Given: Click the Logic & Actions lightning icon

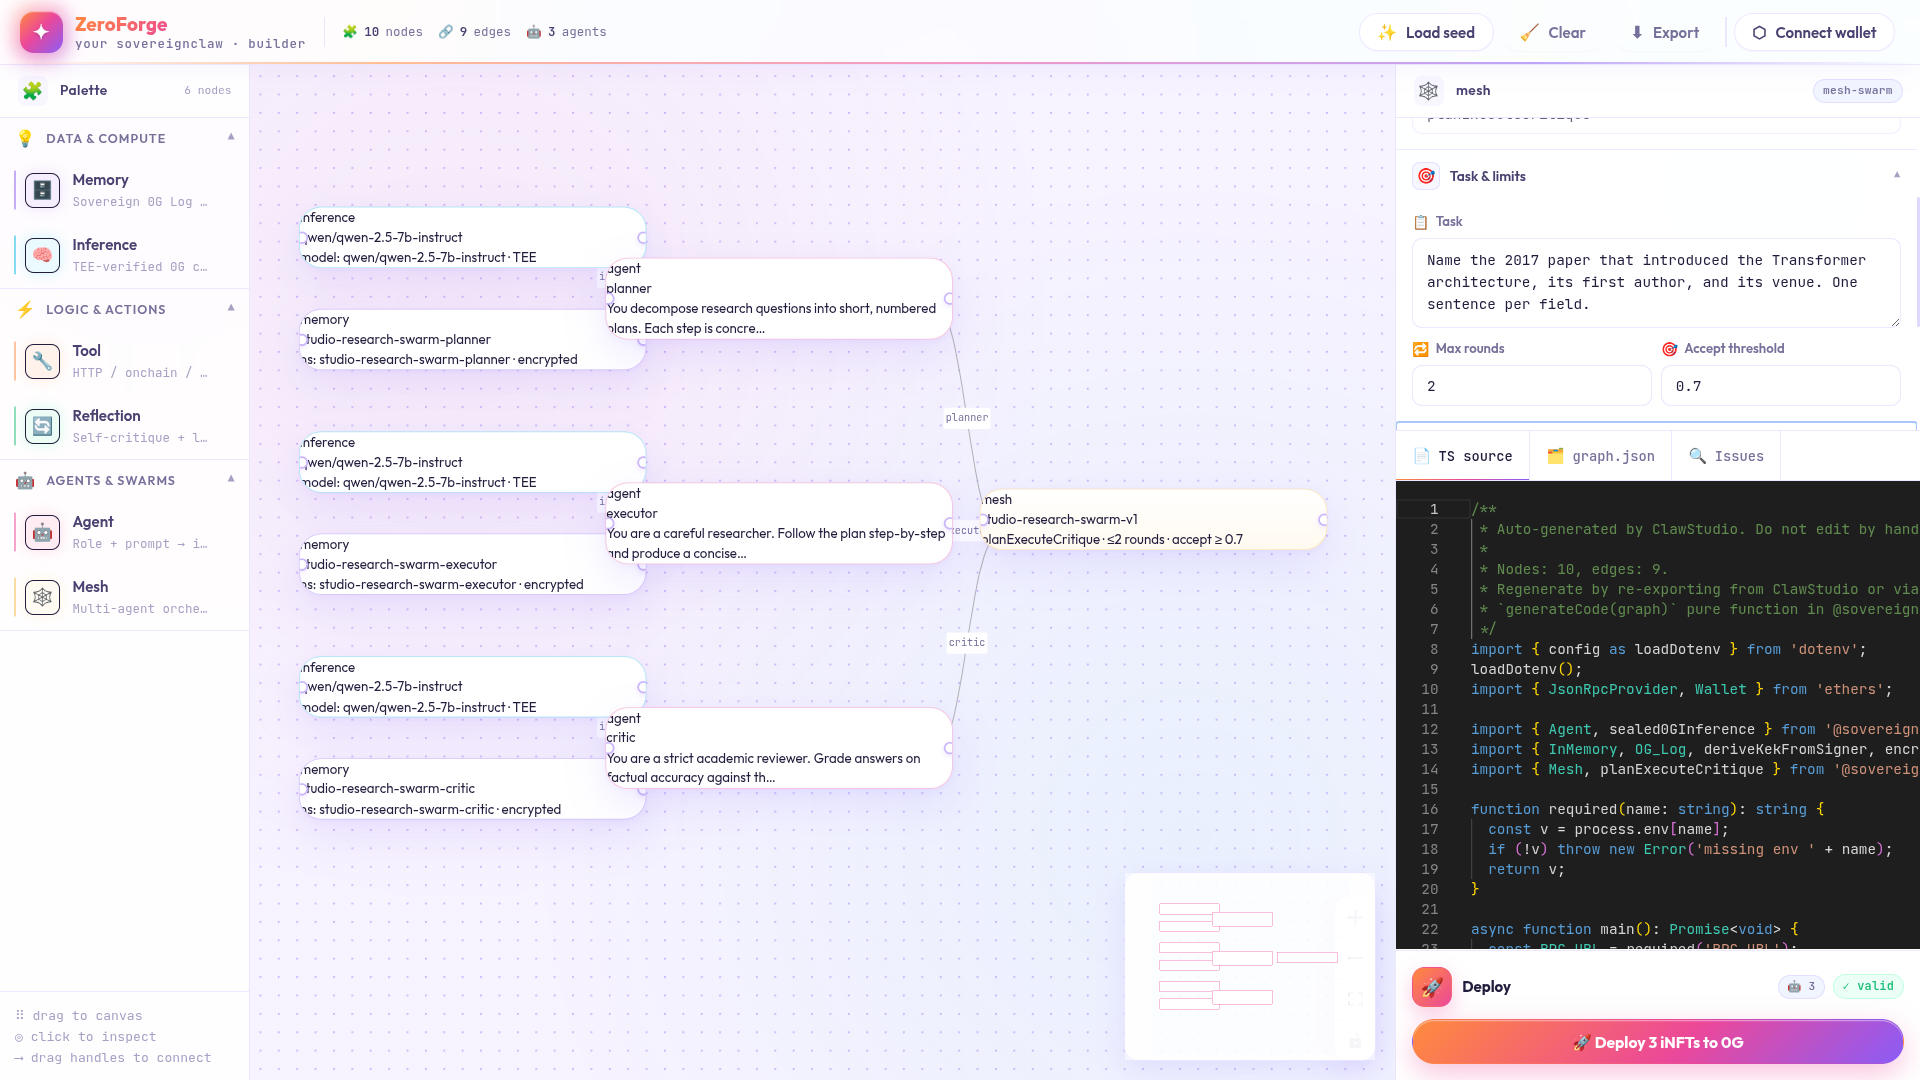Looking at the screenshot, I should pyautogui.click(x=25, y=310).
